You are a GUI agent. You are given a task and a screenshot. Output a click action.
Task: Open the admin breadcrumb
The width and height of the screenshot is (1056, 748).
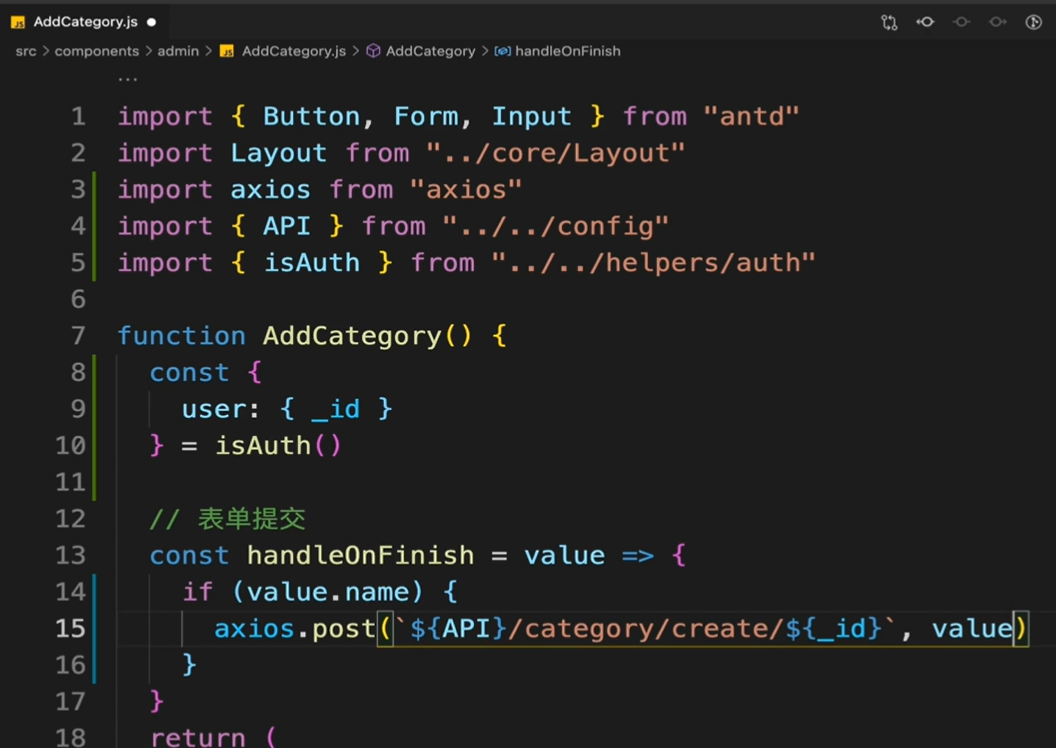pyautogui.click(x=178, y=51)
